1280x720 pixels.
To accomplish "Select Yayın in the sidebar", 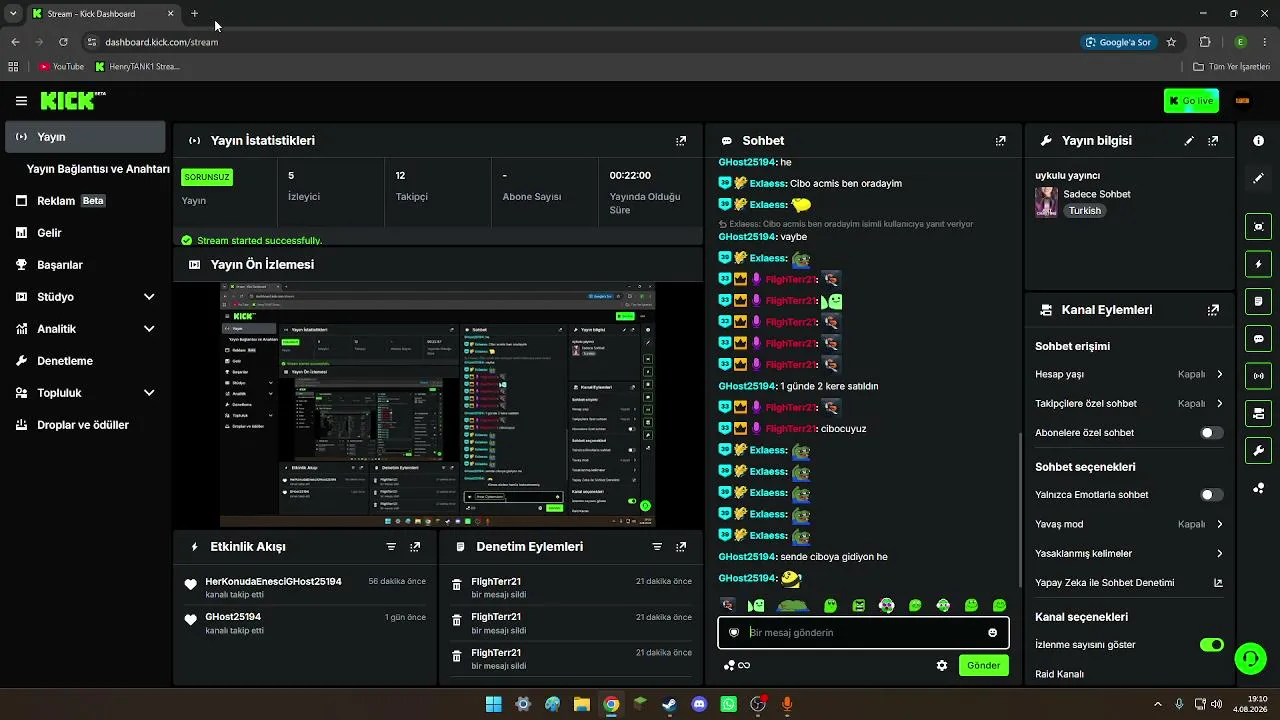I will [85, 137].
